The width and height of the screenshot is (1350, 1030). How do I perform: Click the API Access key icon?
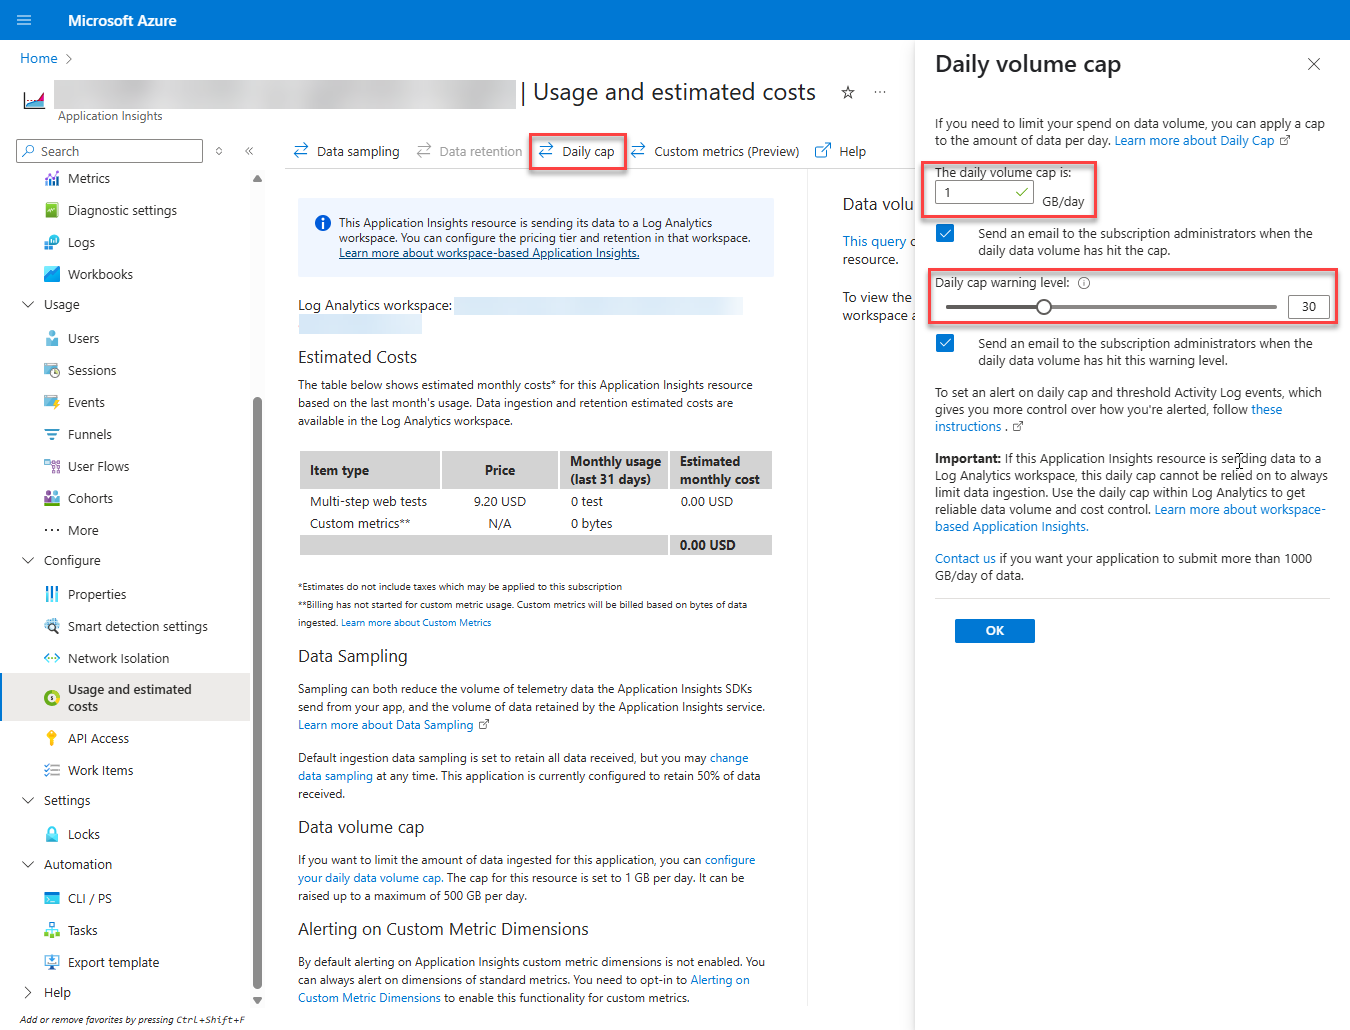tap(52, 739)
